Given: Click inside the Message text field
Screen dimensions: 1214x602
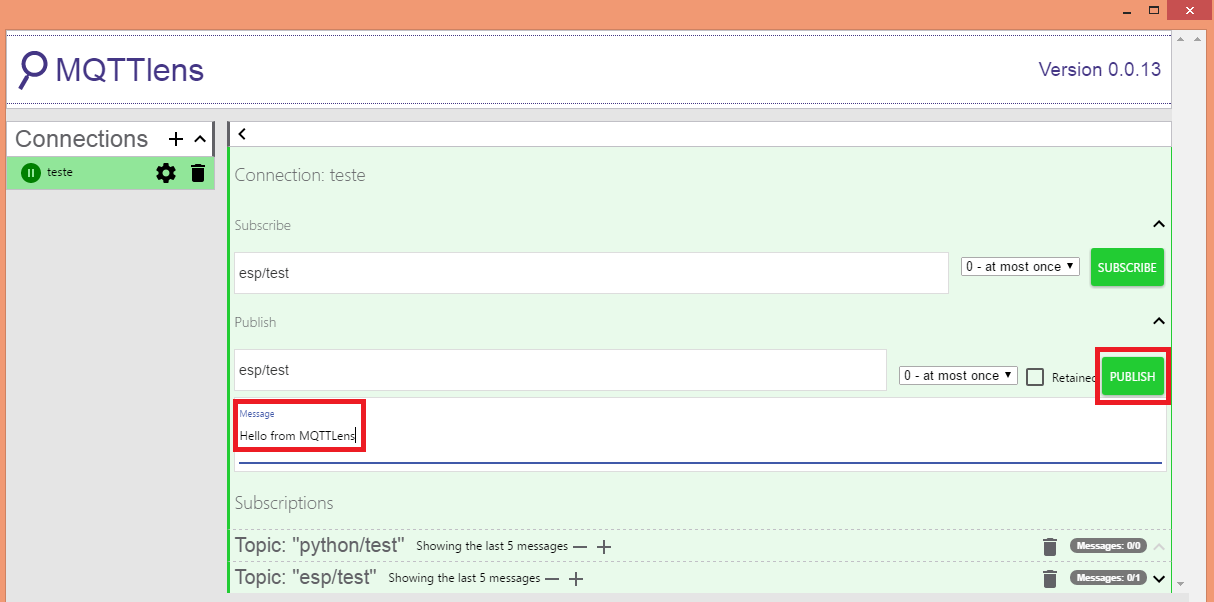Looking at the screenshot, I should [x=298, y=435].
